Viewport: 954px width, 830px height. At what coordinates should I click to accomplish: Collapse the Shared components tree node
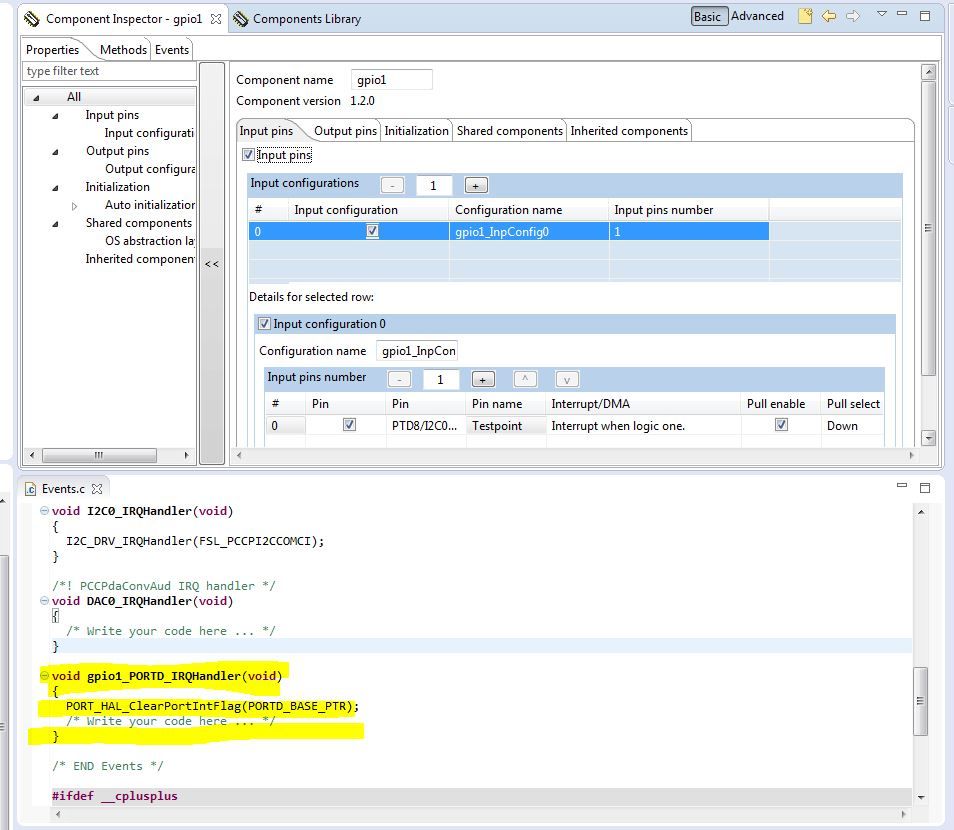[x=56, y=223]
